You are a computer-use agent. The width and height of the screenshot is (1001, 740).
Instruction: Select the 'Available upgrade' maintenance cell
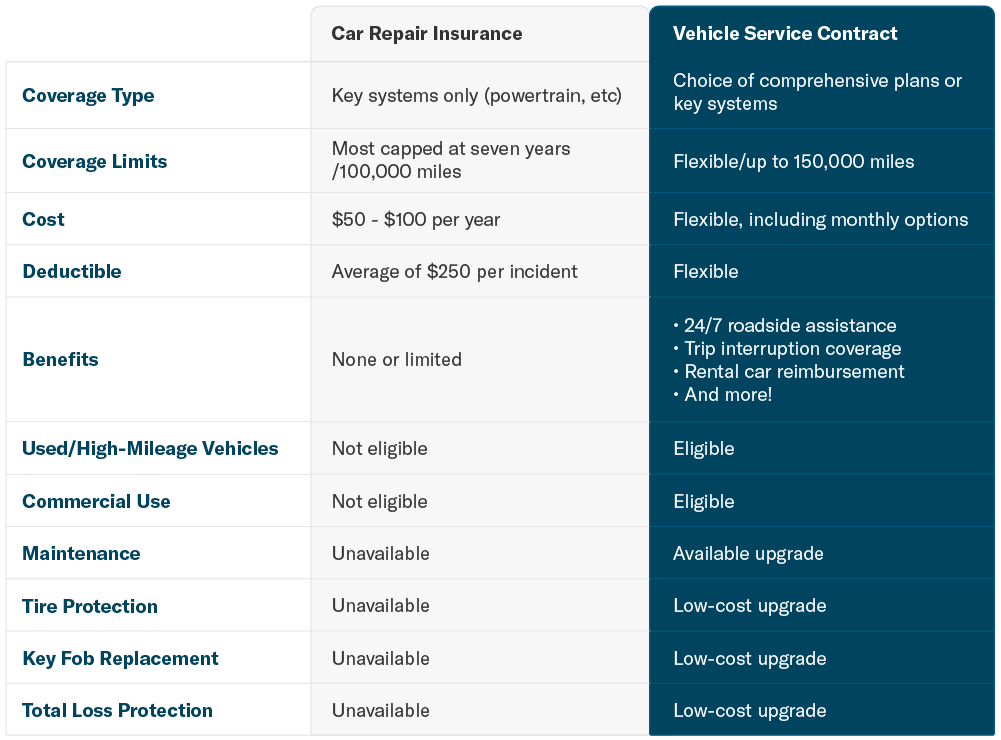pos(748,554)
